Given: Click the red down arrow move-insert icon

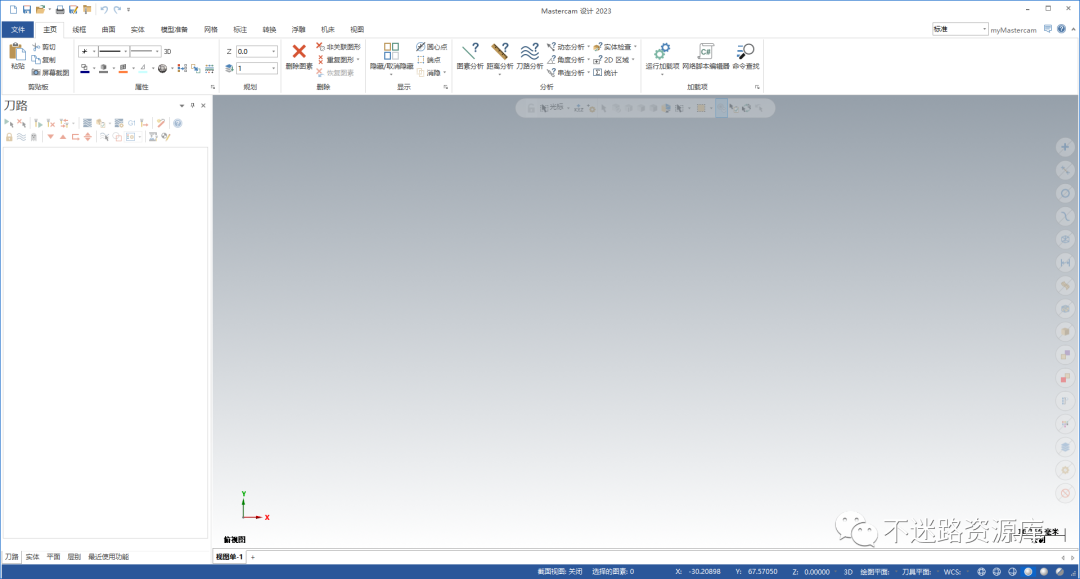Looking at the screenshot, I should [x=50, y=137].
